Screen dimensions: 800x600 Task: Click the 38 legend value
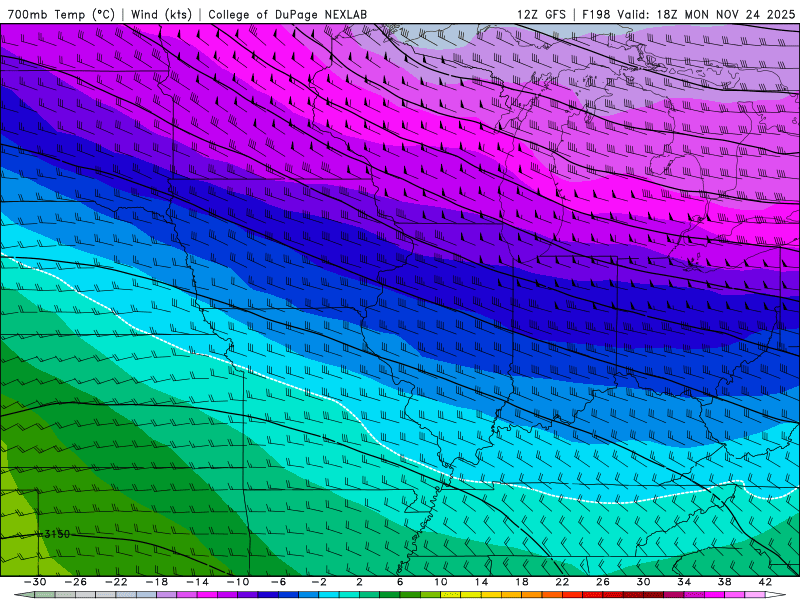724,582
